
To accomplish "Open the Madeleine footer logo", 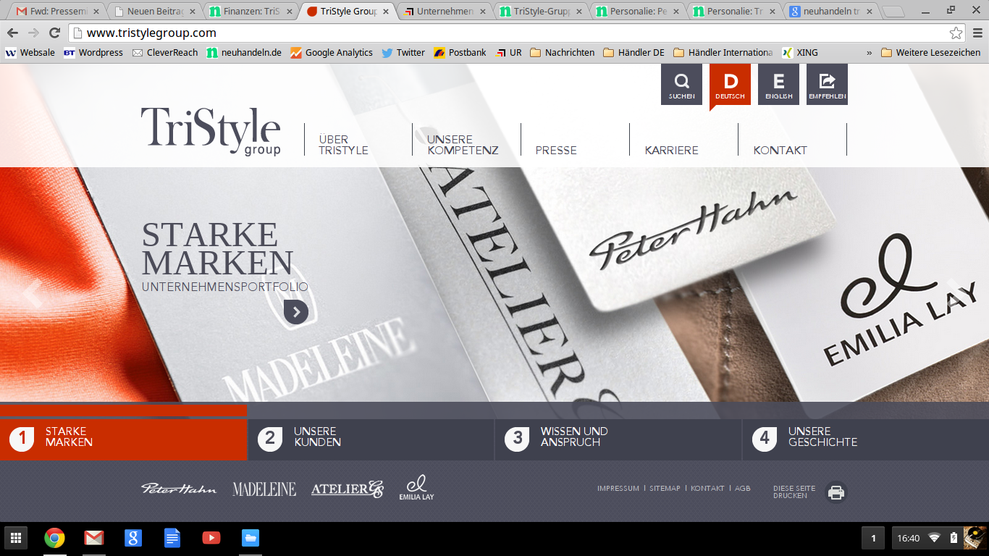I will tap(264, 489).
